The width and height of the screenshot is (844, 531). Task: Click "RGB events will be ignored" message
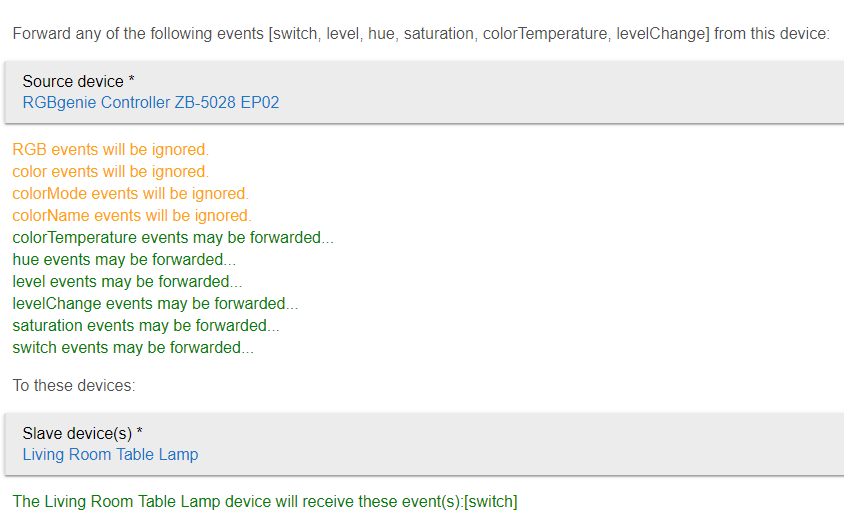pos(110,150)
